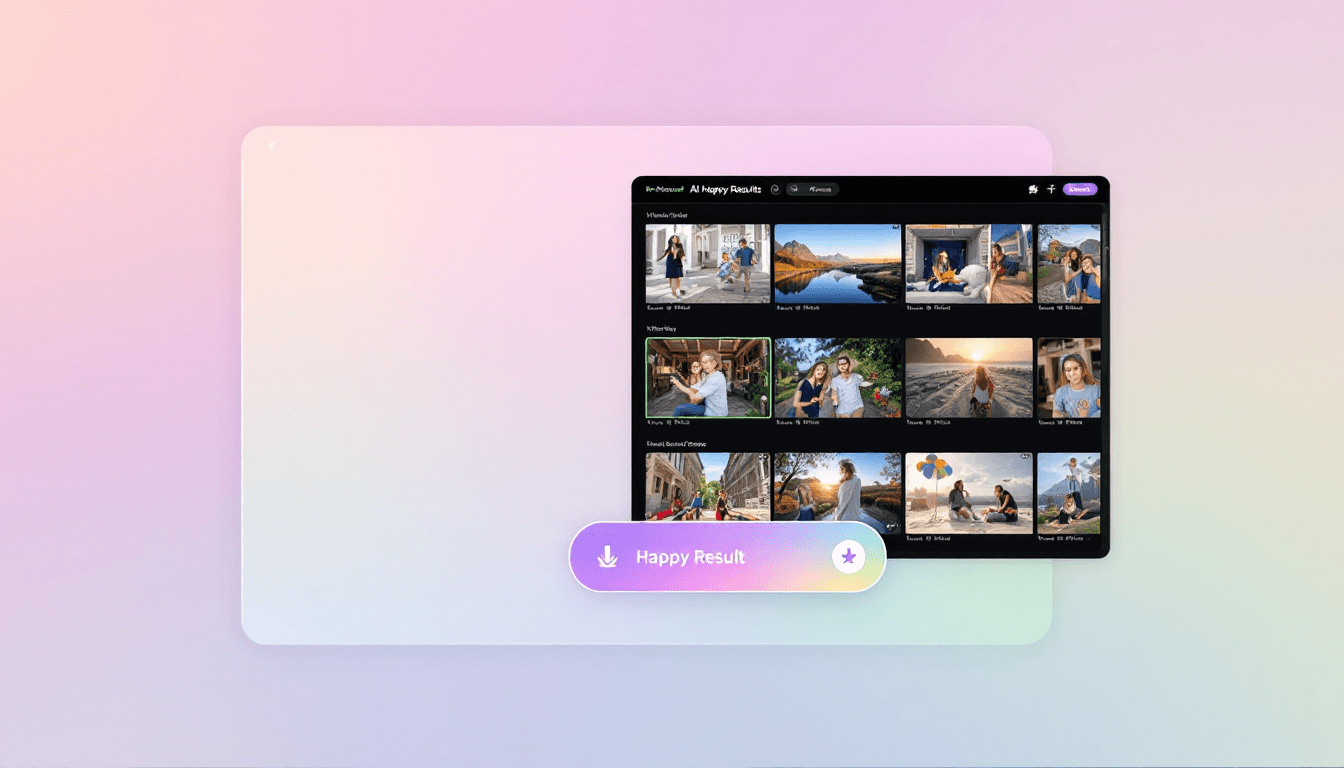Select the green-outlined thumbnail in second row
Viewport: 1344px width, 768px height.
pos(708,377)
